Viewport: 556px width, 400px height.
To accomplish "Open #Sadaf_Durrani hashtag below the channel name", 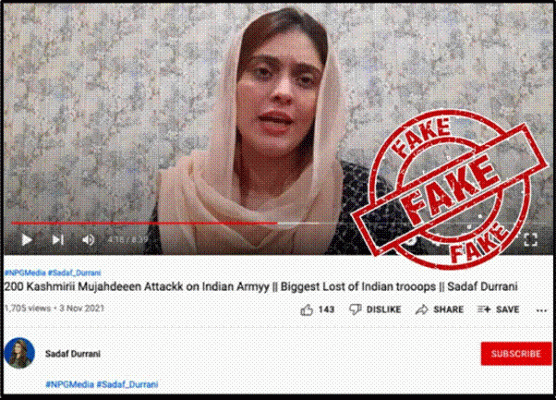I will [x=128, y=384].
